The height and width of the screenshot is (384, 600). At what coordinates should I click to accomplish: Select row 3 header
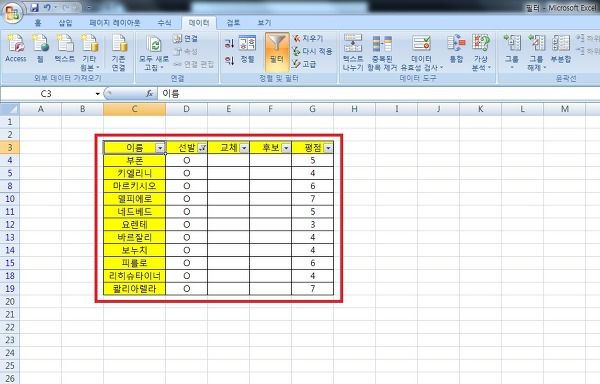(x=10, y=148)
